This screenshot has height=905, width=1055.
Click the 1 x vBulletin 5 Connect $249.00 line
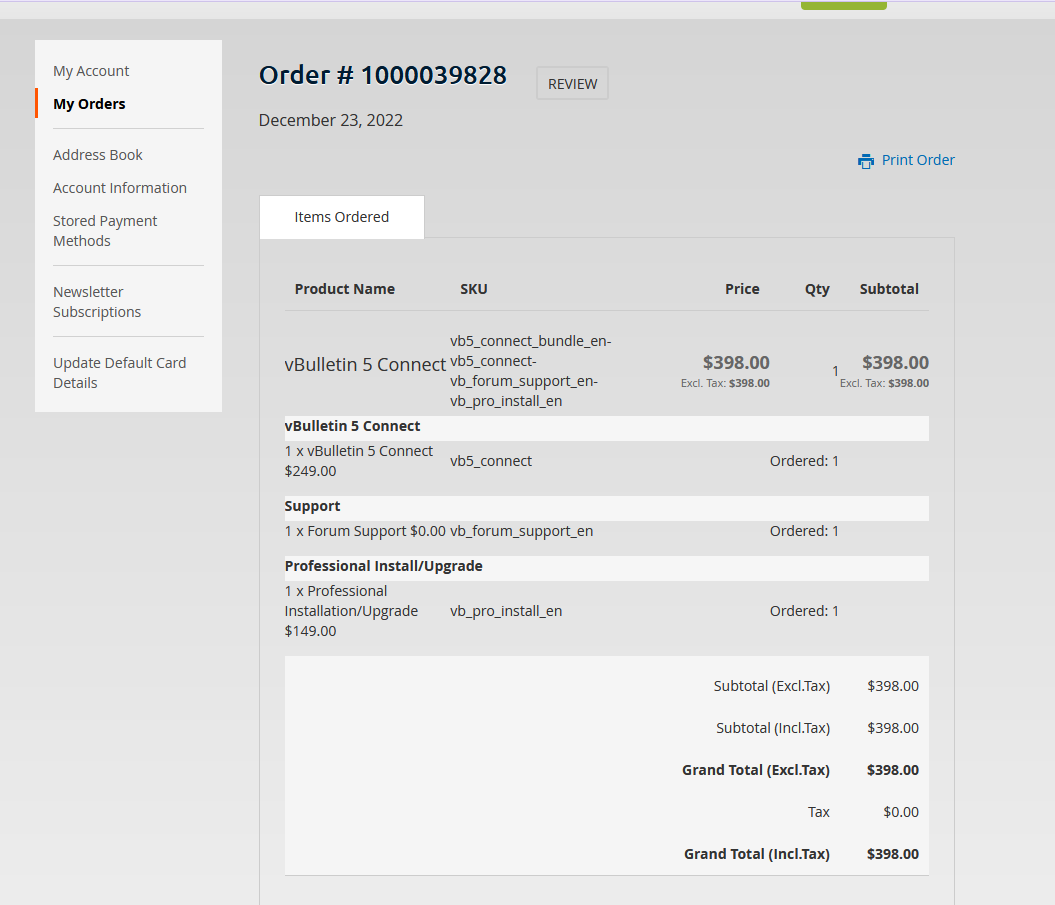(359, 461)
